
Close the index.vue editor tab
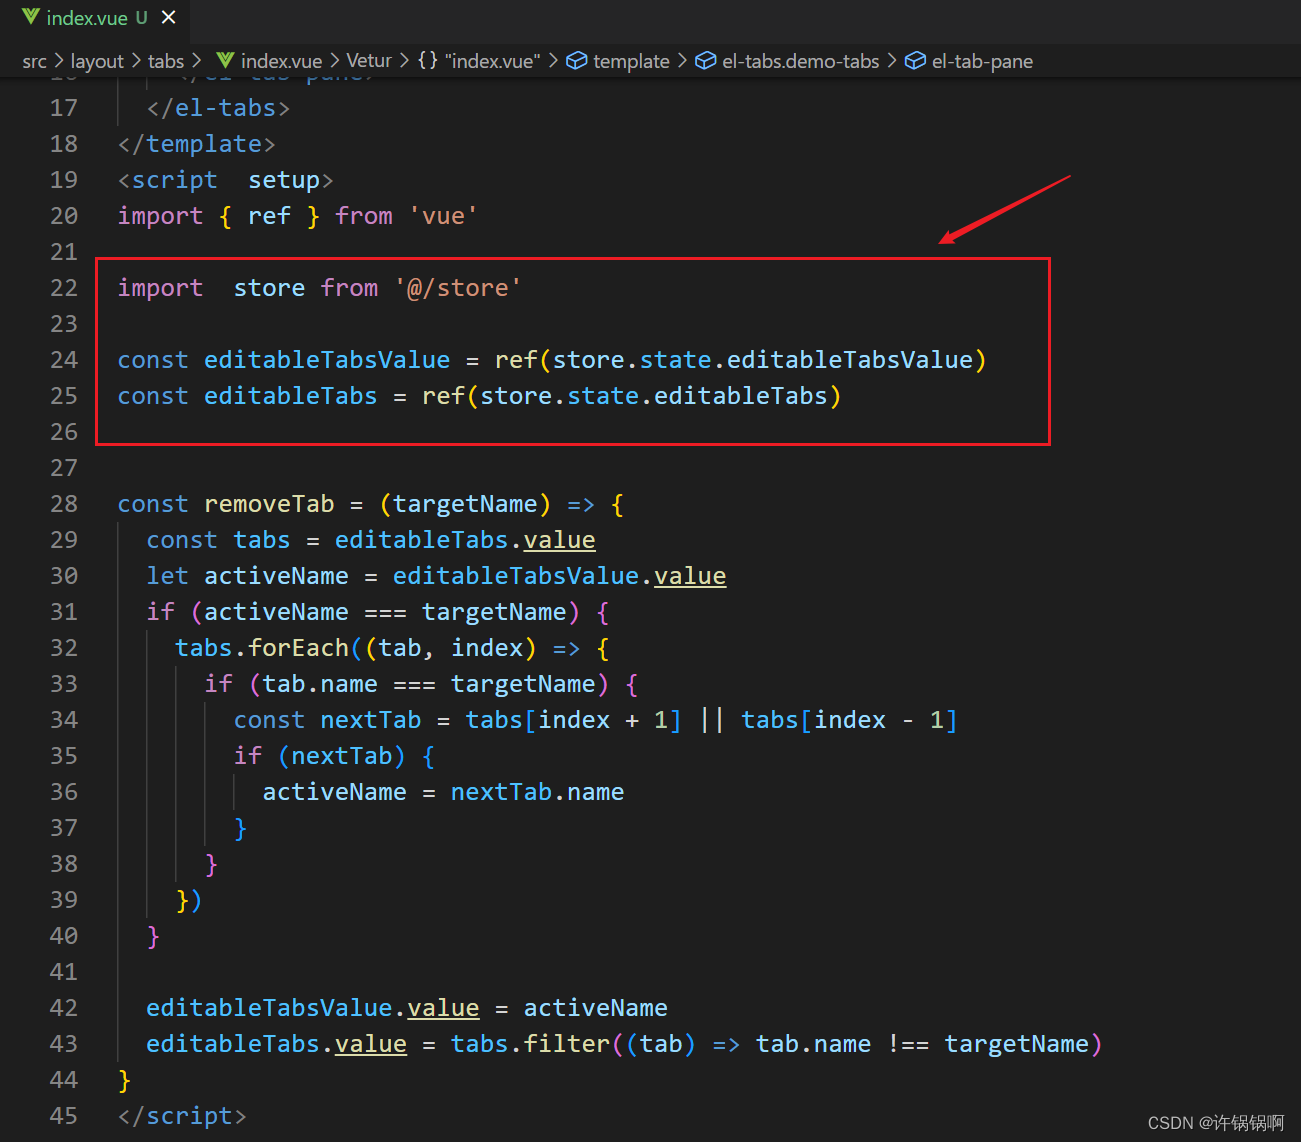169,17
